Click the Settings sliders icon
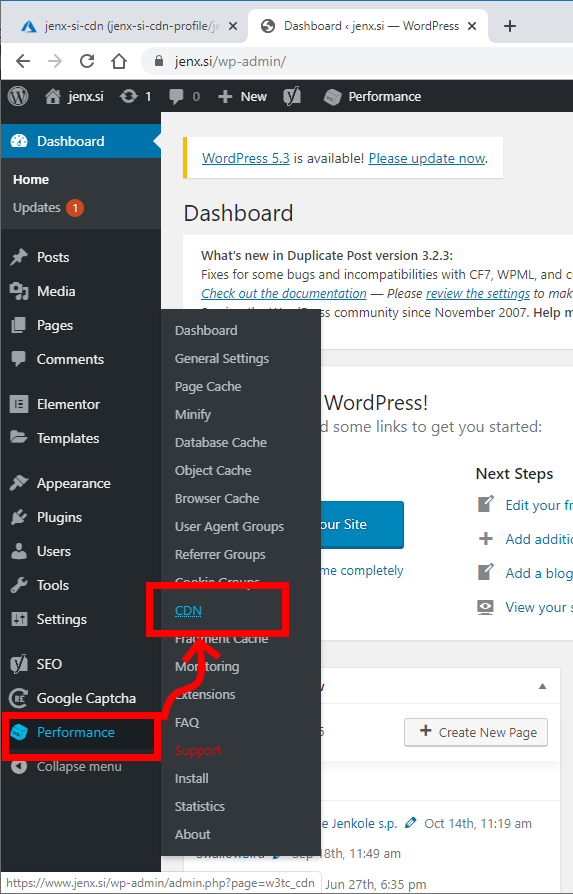This screenshot has width=573, height=894. pos(19,619)
